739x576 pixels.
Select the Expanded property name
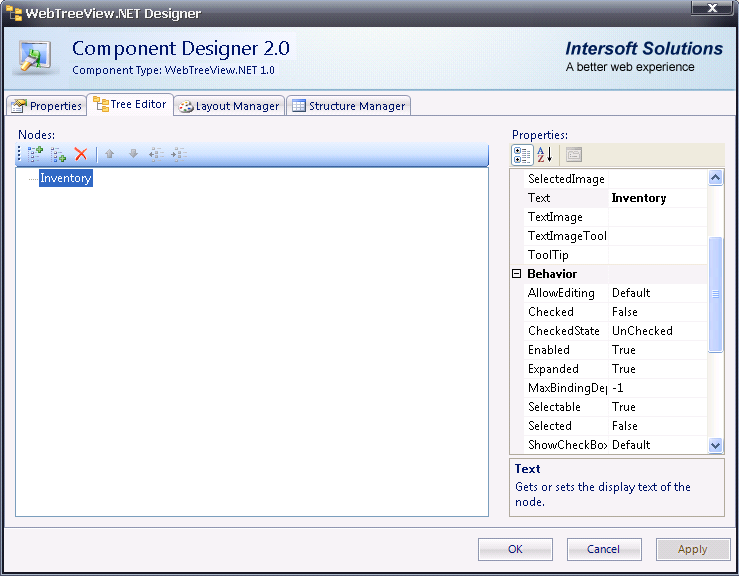553,369
